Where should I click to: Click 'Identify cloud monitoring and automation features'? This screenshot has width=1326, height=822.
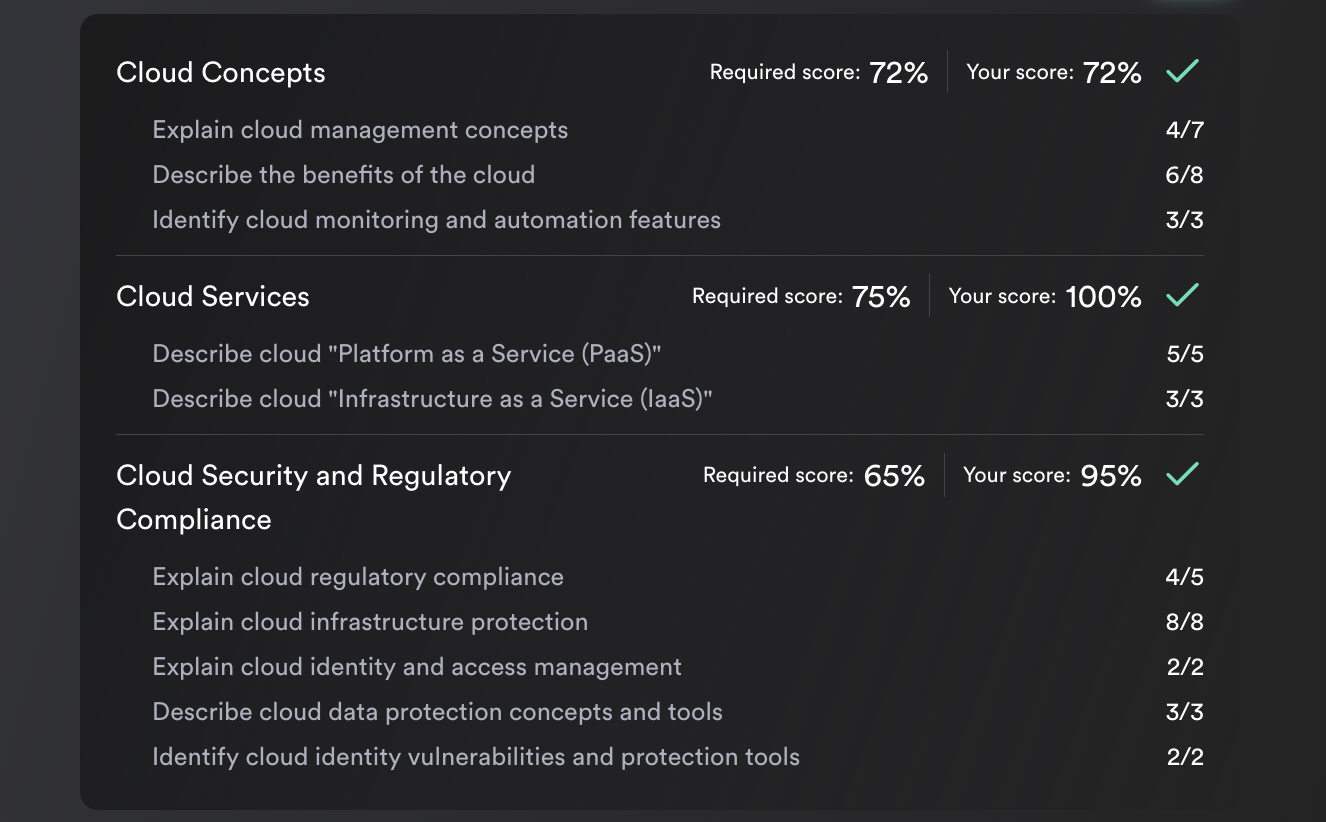coord(436,220)
